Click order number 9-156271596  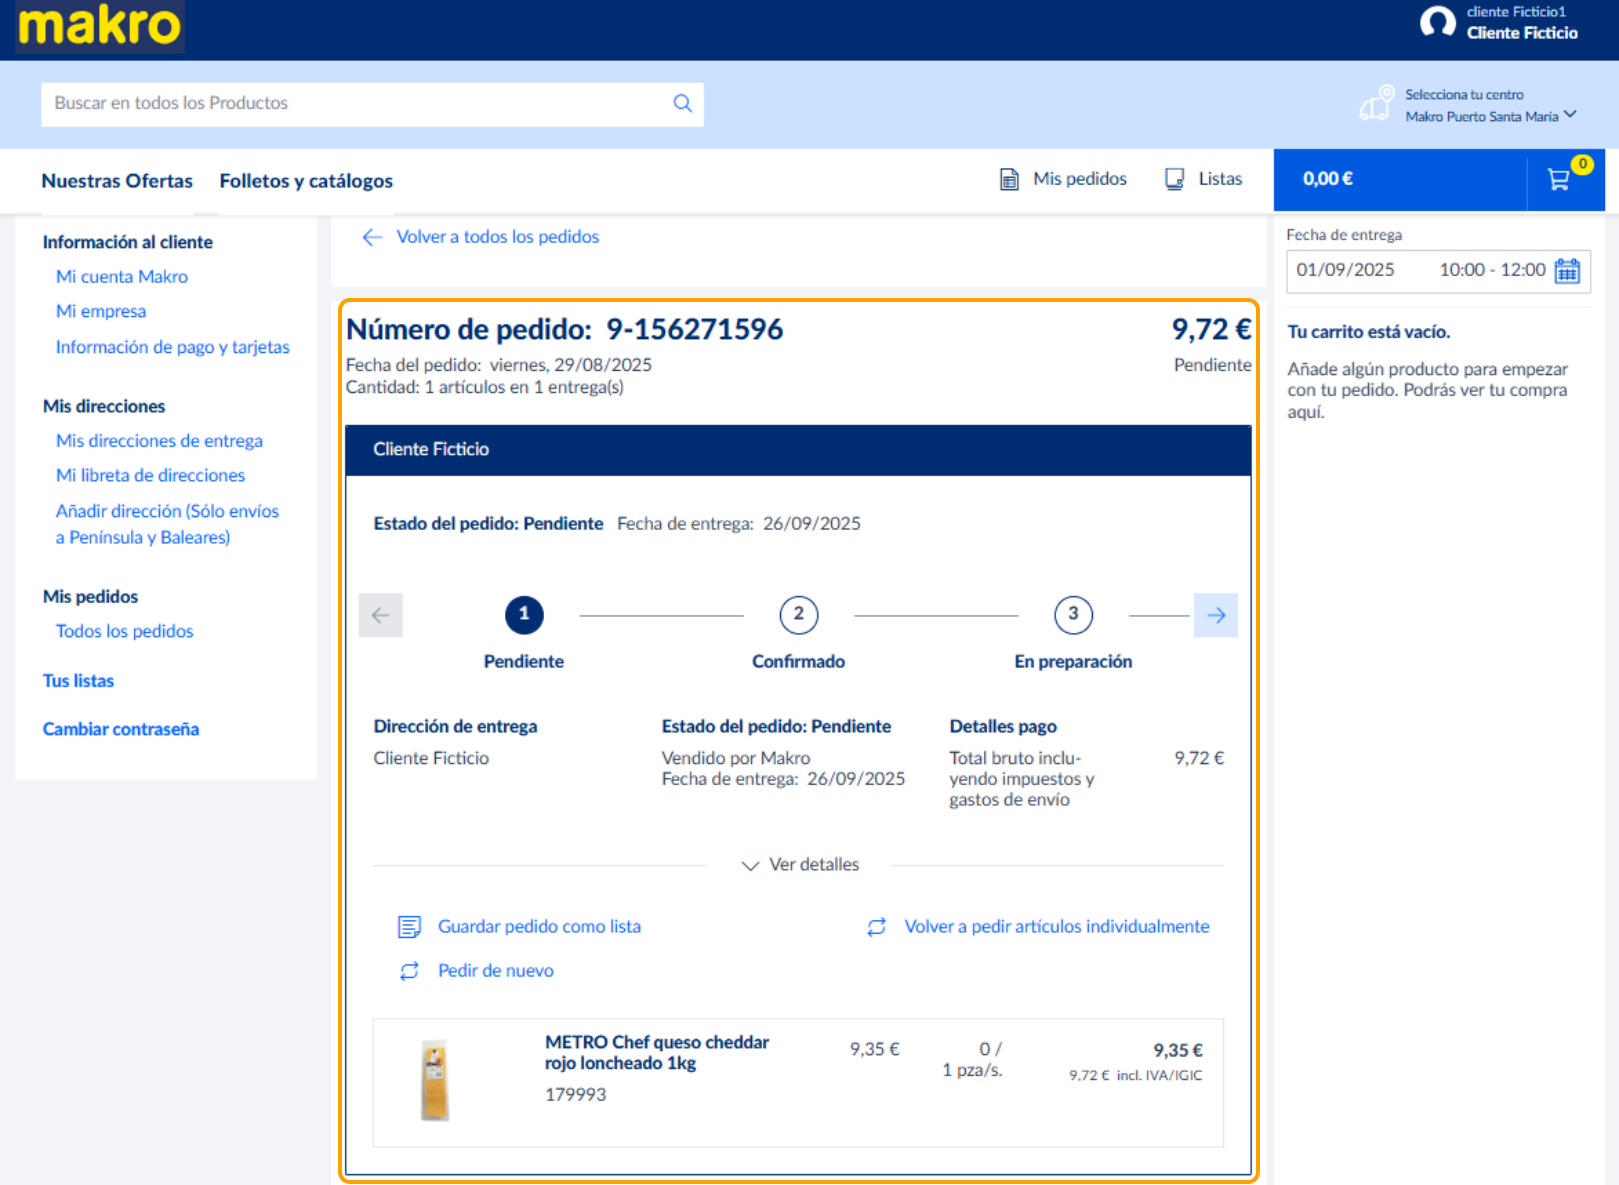pos(695,329)
